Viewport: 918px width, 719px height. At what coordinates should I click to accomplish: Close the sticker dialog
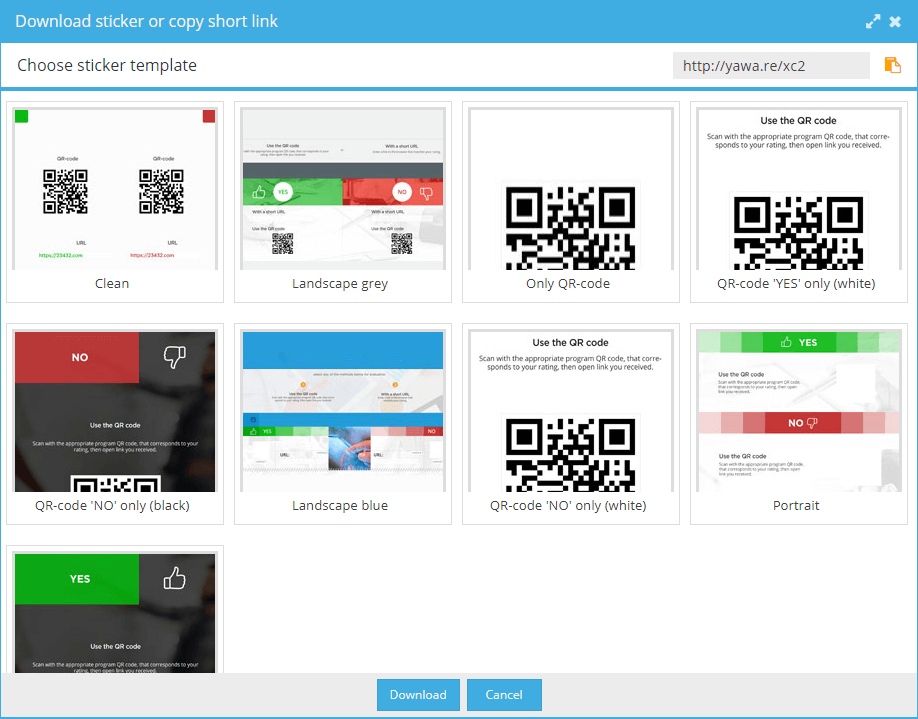895,22
